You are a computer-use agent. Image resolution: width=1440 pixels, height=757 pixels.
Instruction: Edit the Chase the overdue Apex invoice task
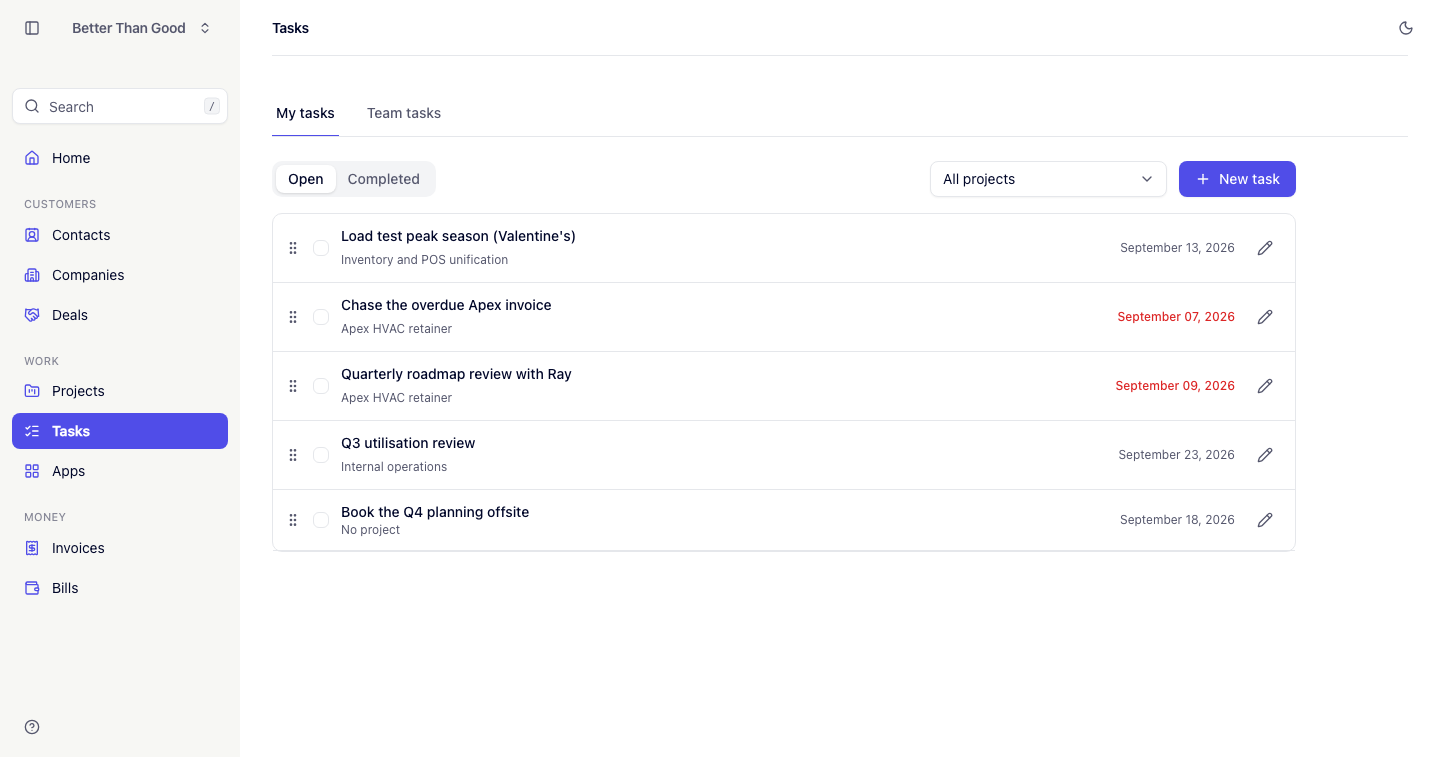click(x=1265, y=317)
